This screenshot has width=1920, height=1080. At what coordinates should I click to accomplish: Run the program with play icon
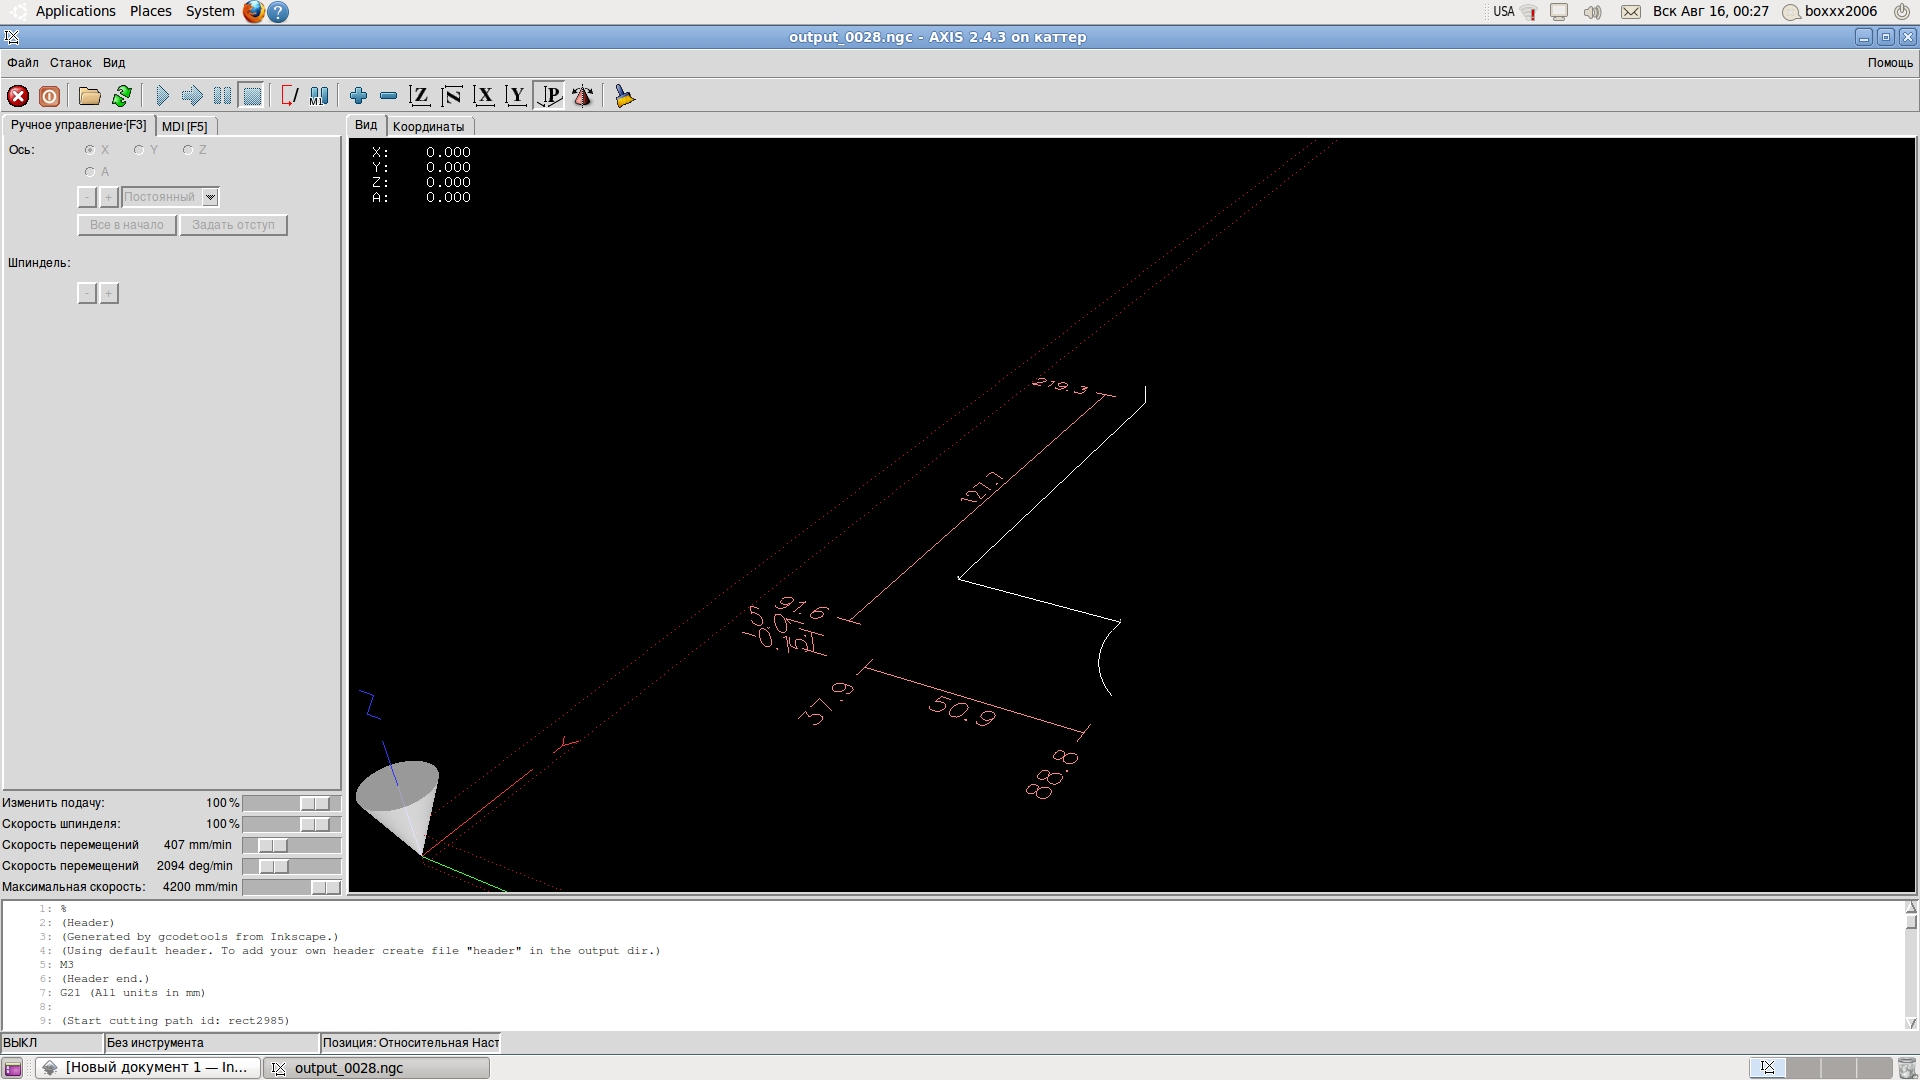pyautogui.click(x=162, y=96)
